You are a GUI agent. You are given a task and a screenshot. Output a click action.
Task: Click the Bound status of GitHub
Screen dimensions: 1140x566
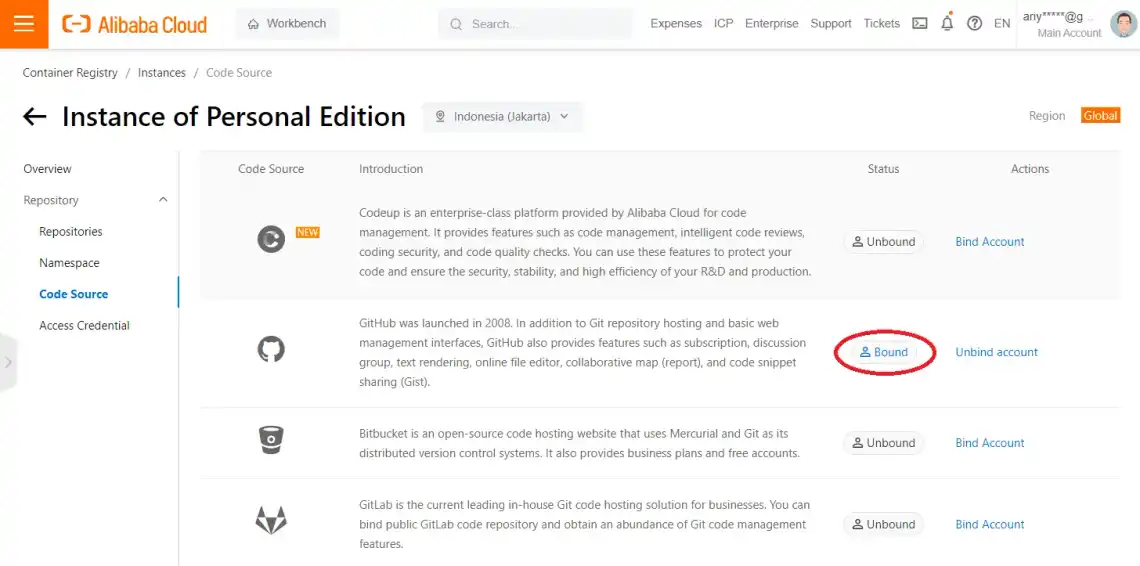[883, 352]
